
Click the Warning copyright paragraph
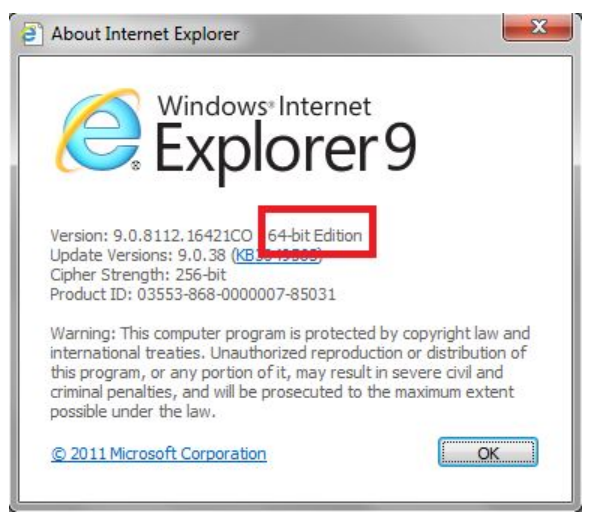(x=290, y=373)
